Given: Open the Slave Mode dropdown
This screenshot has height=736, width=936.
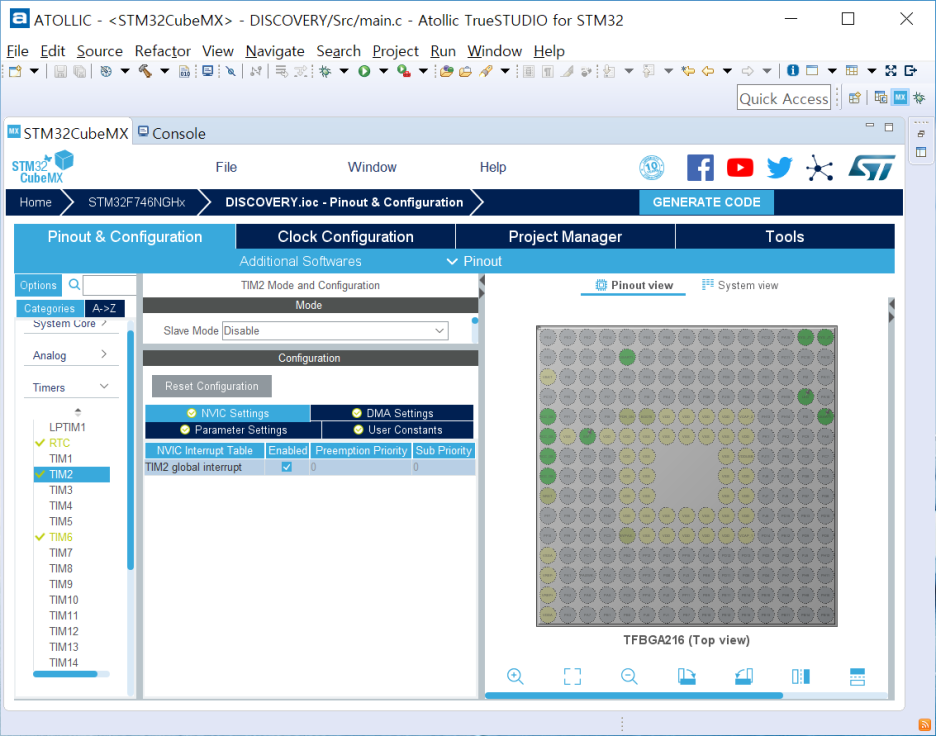Looking at the screenshot, I should [x=335, y=331].
